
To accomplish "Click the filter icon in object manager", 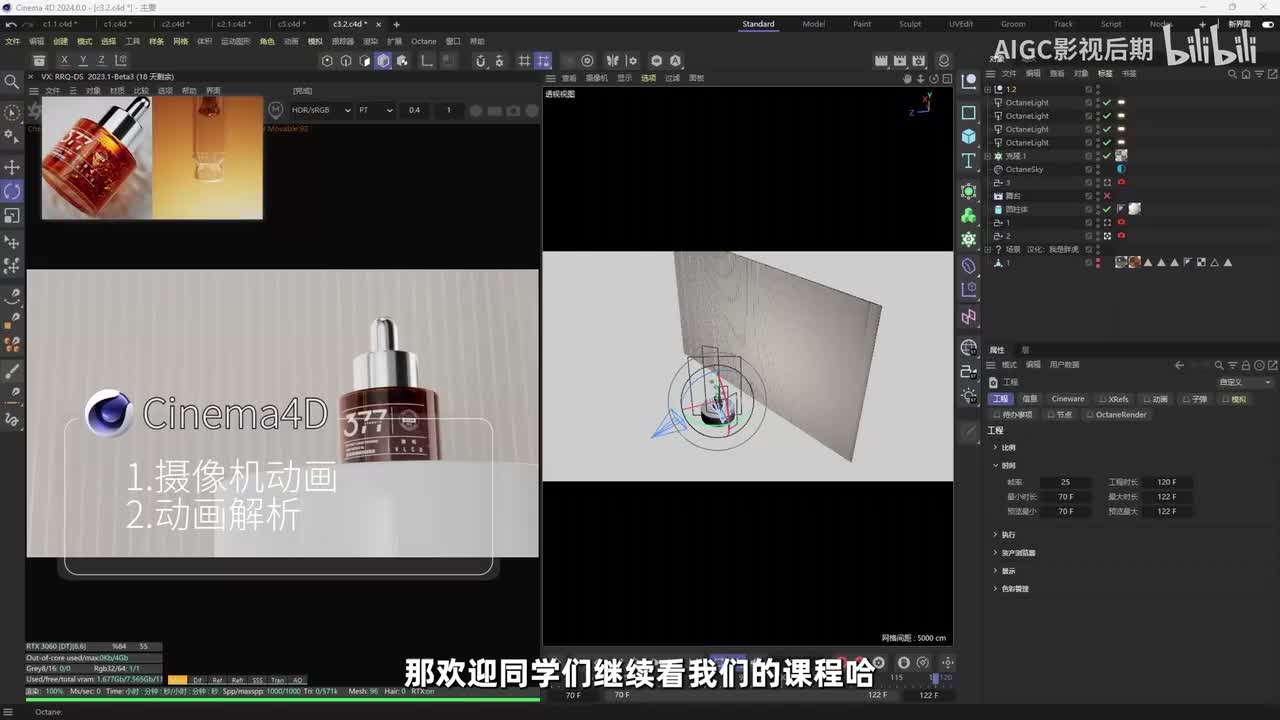I will (1259, 73).
